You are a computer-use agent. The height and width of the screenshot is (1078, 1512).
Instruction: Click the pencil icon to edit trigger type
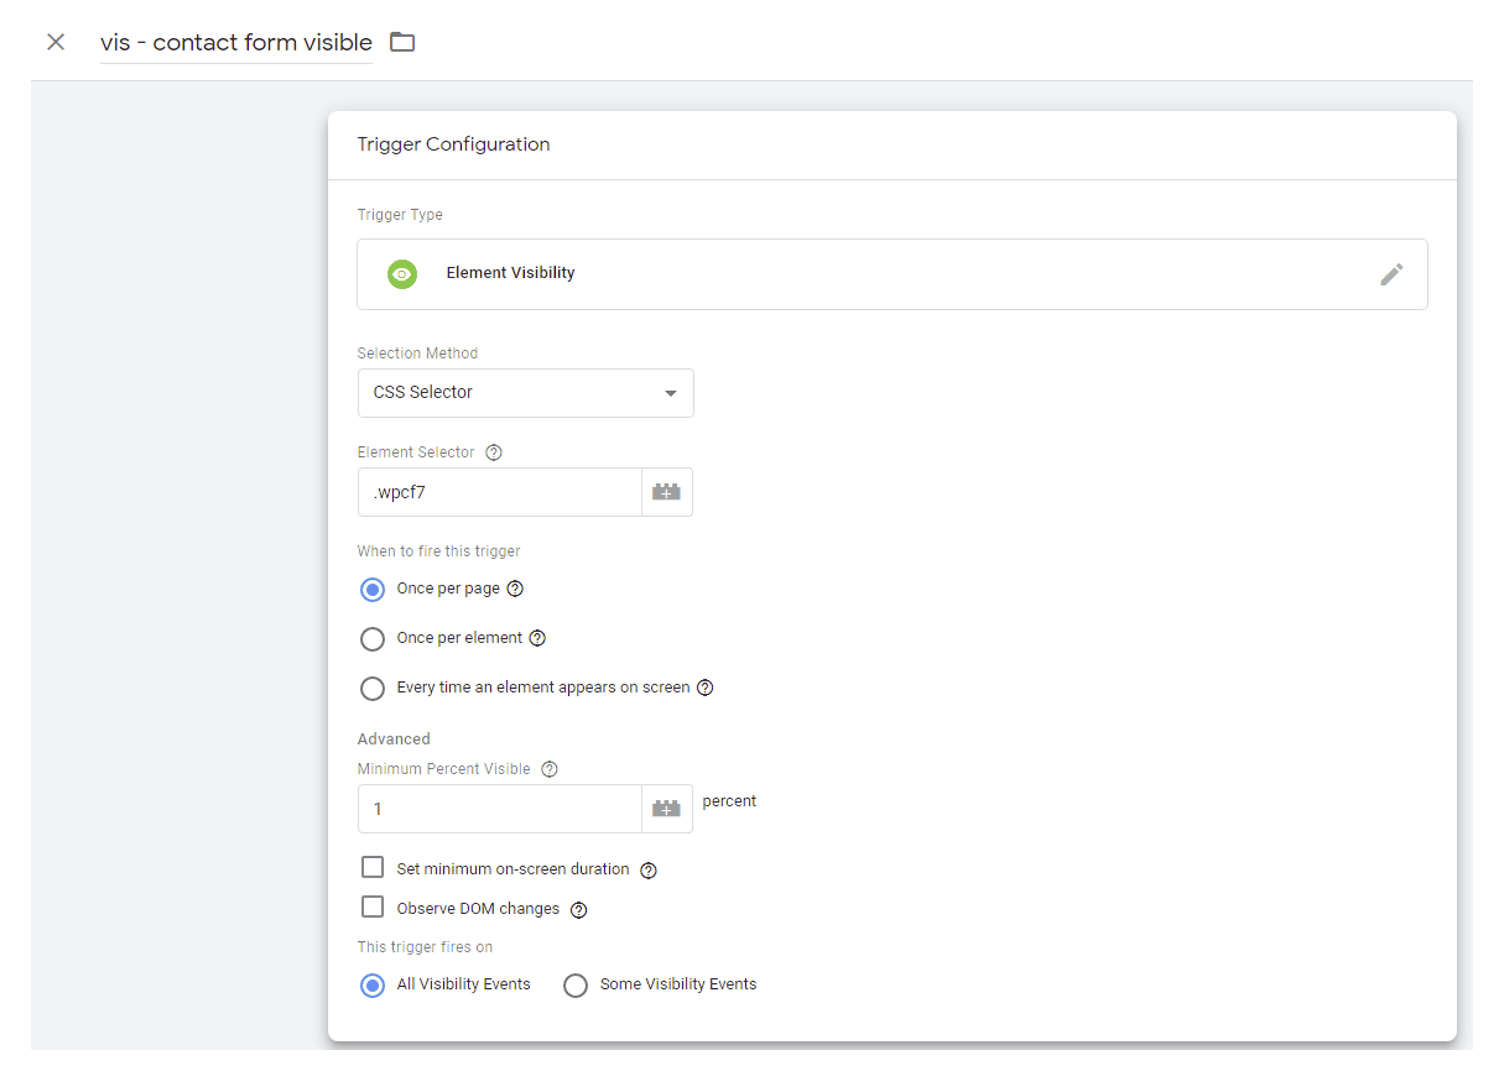tap(1391, 274)
